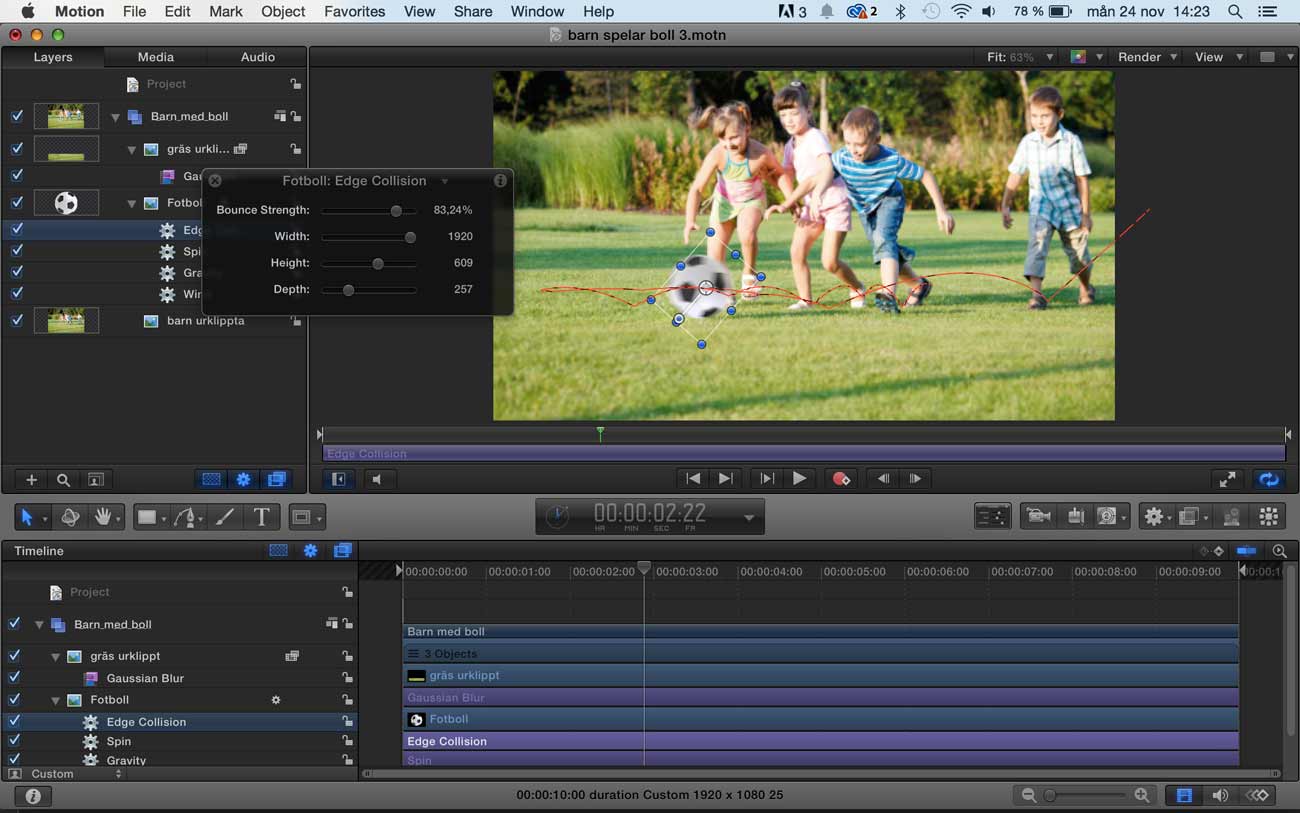Open the Fit zoom percentage dropdown
The width and height of the screenshot is (1300, 813).
[x=1020, y=57]
